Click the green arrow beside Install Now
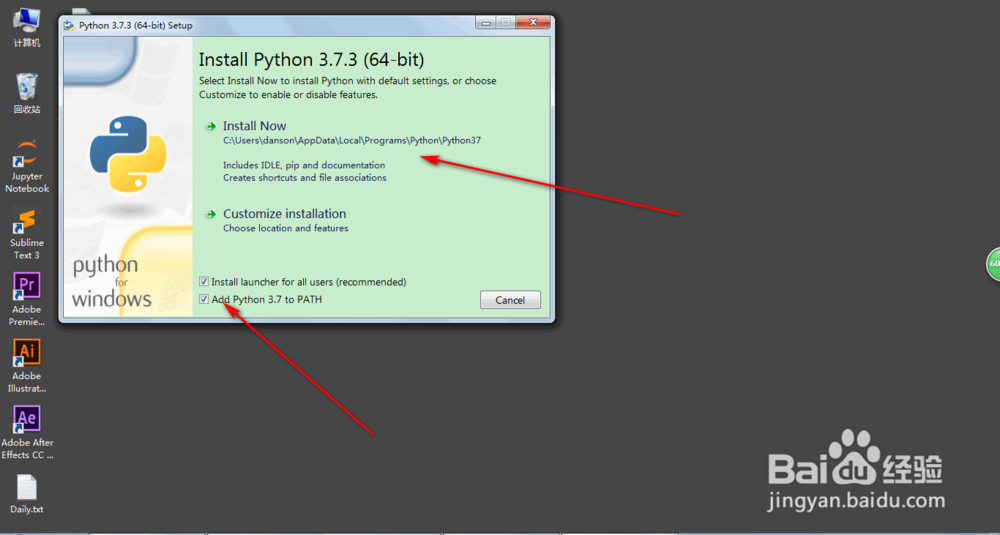This screenshot has width=1000, height=535. coord(210,127)
